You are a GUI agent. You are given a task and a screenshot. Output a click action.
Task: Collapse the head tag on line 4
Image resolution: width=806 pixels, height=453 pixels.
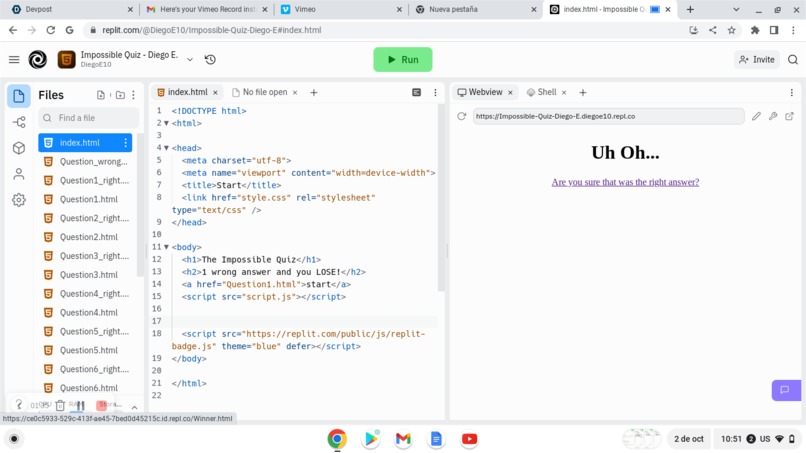point(167,148)
